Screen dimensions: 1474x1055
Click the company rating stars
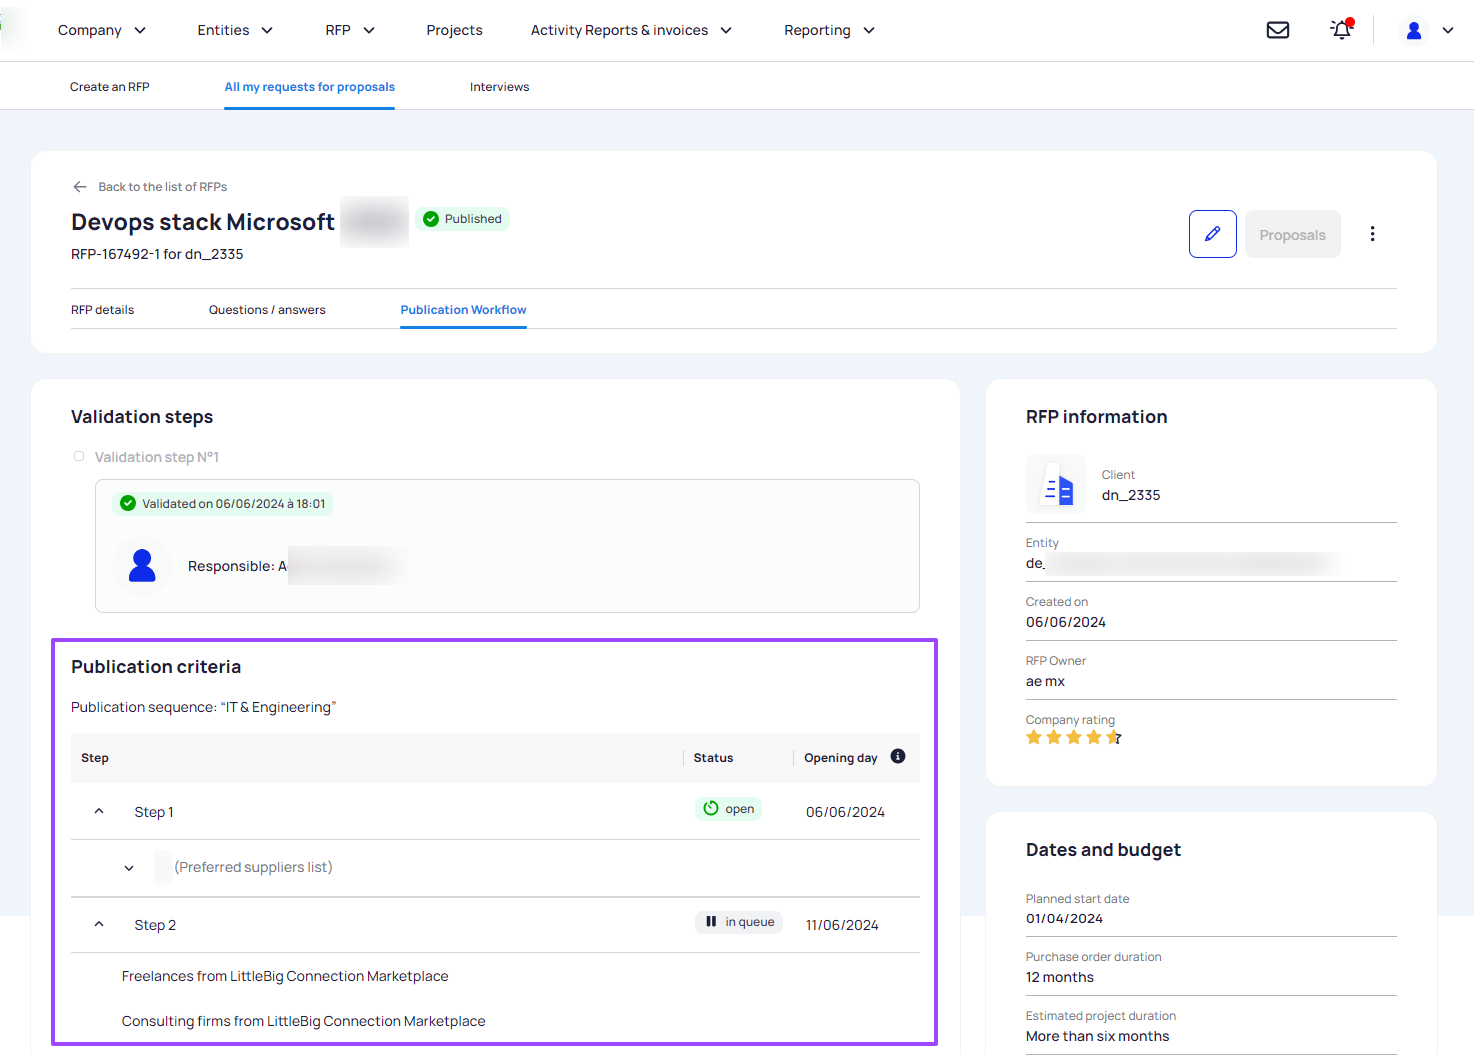(x=1073, y=738)
